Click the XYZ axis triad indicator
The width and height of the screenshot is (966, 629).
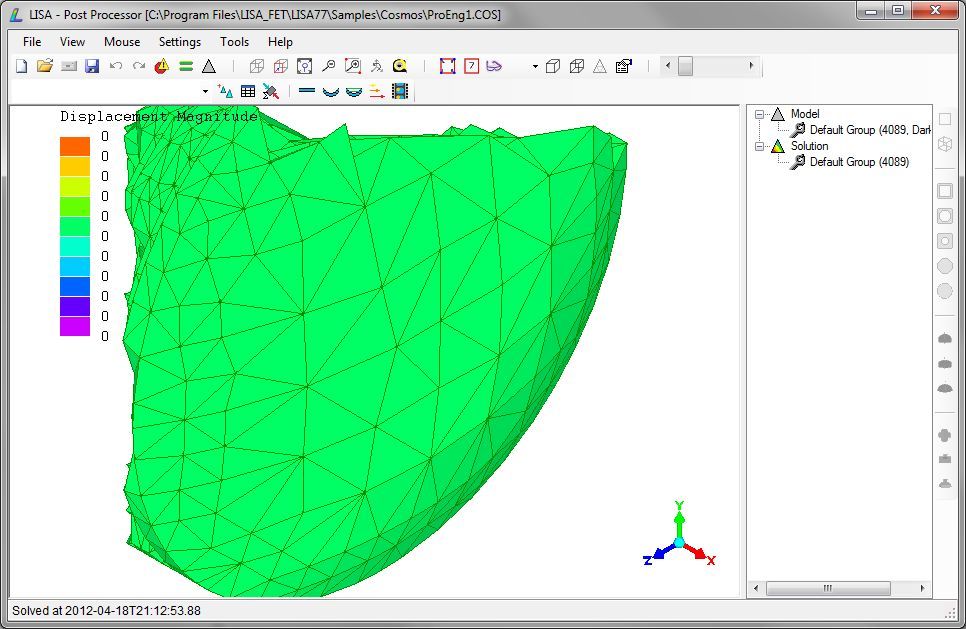point(679,535)
